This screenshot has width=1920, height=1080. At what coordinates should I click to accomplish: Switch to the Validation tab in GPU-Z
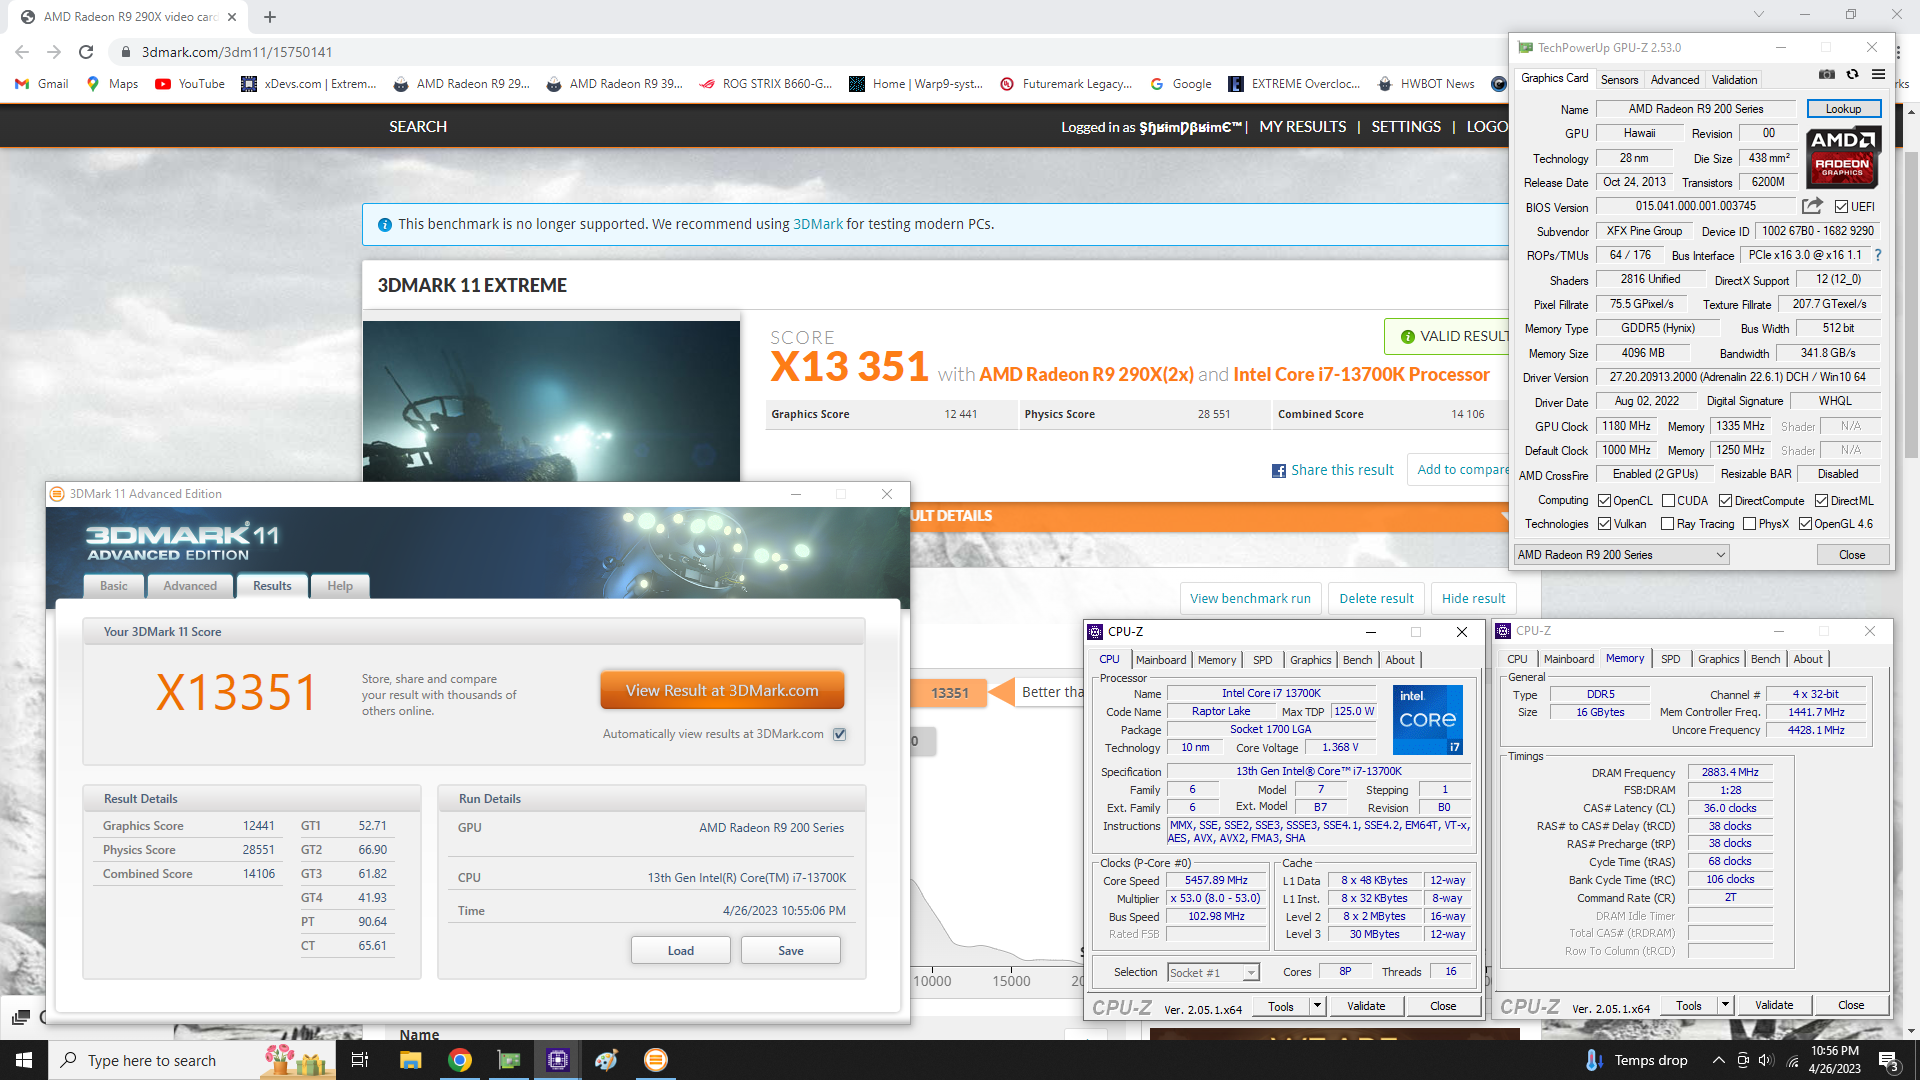pos(1734,80)
